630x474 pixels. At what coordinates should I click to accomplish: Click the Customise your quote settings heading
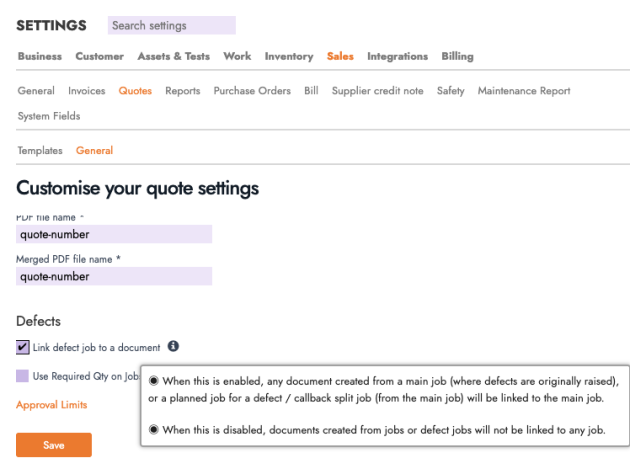(137, 188)
